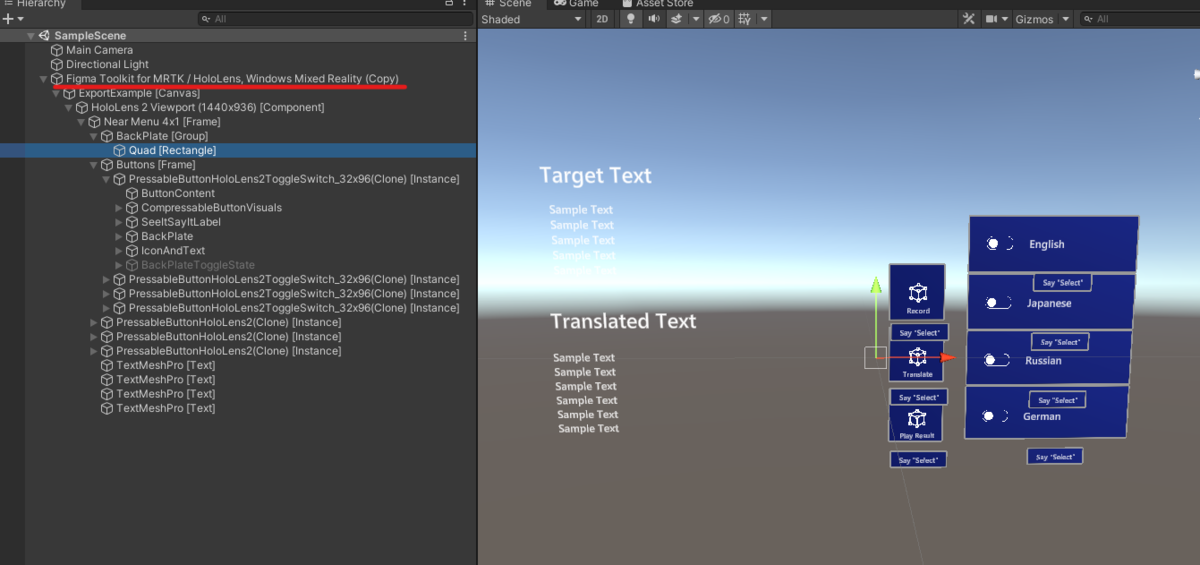Image resolution: width=1200 pixels, height=565 pixels.
Task: Switch to the Game tab
Action: pos(577,4)
